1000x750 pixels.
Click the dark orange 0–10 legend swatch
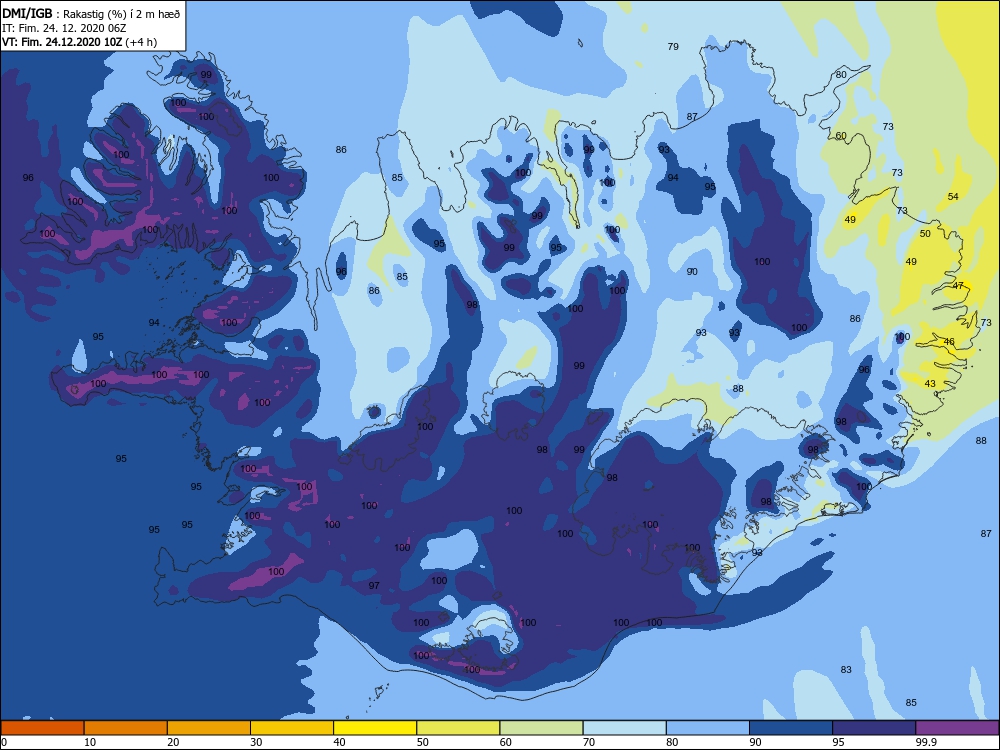[x=42, y=728]
